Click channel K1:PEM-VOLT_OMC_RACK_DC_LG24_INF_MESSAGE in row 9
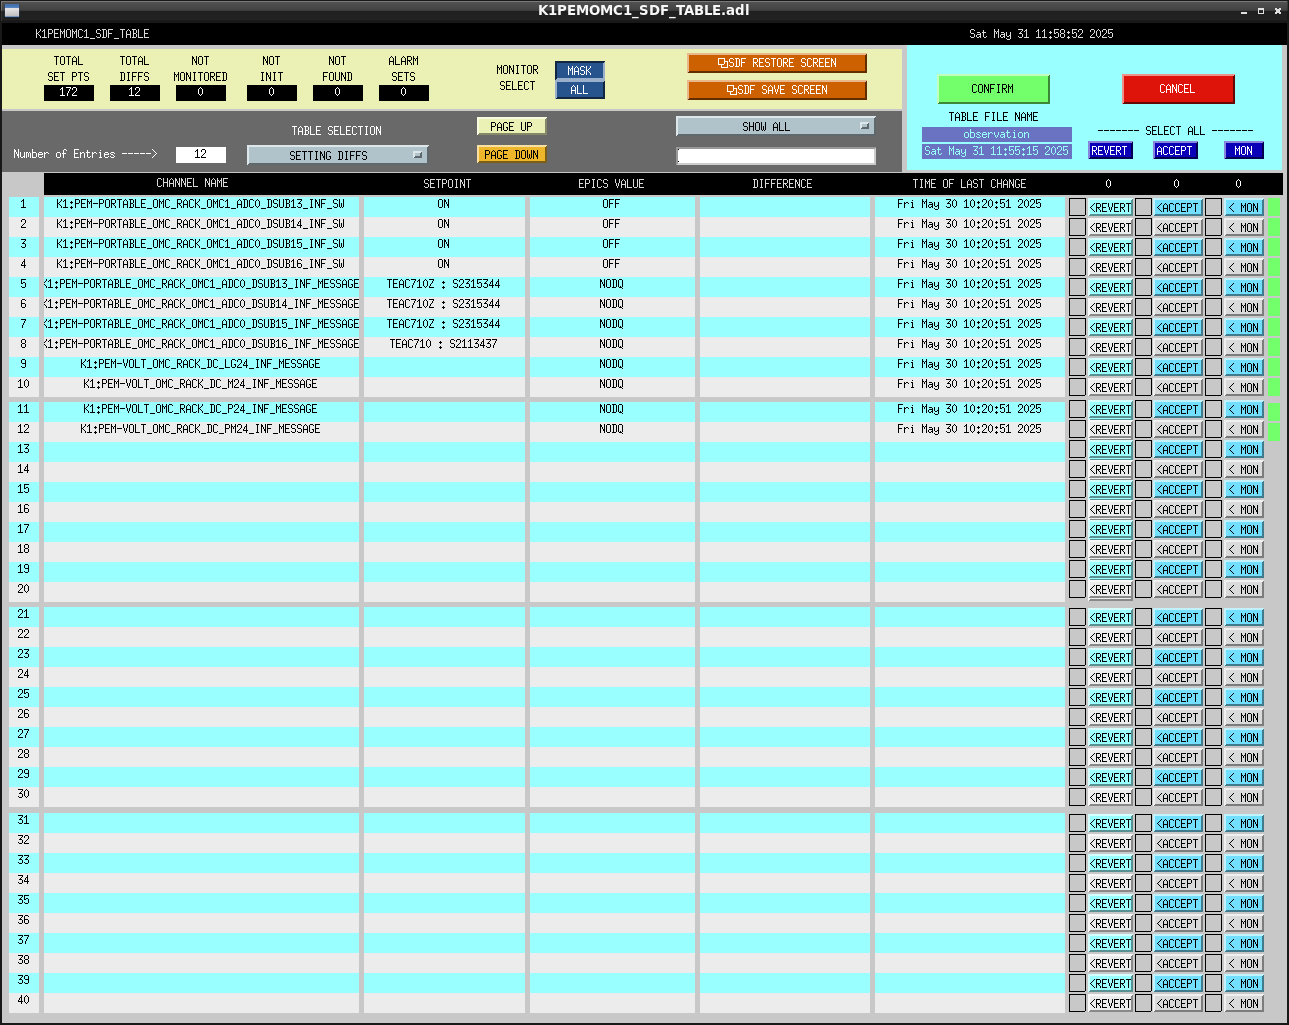 click(x=200, y=364)
